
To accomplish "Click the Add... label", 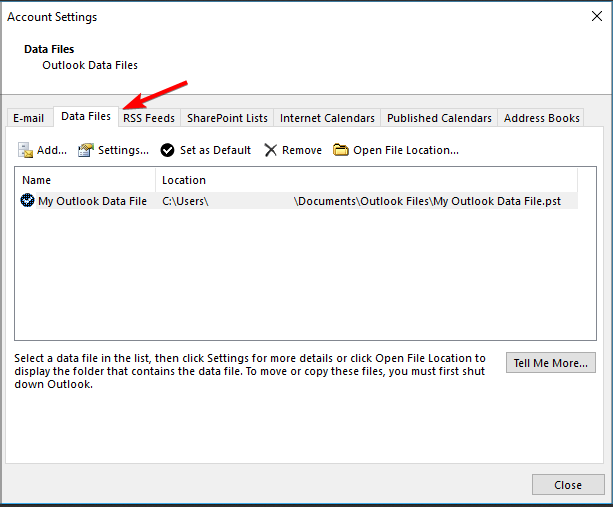I will click(52, 150).
